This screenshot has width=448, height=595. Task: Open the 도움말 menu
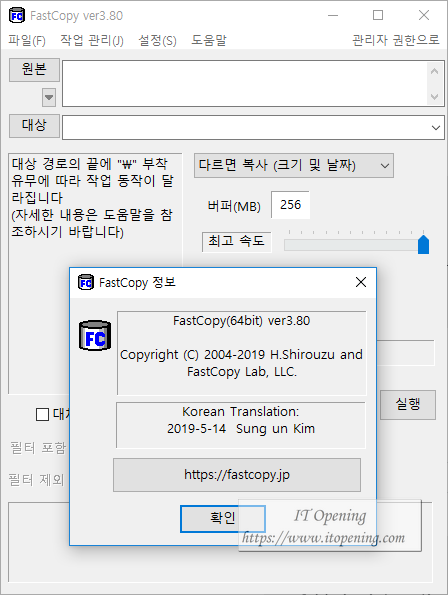pos(209,40)
